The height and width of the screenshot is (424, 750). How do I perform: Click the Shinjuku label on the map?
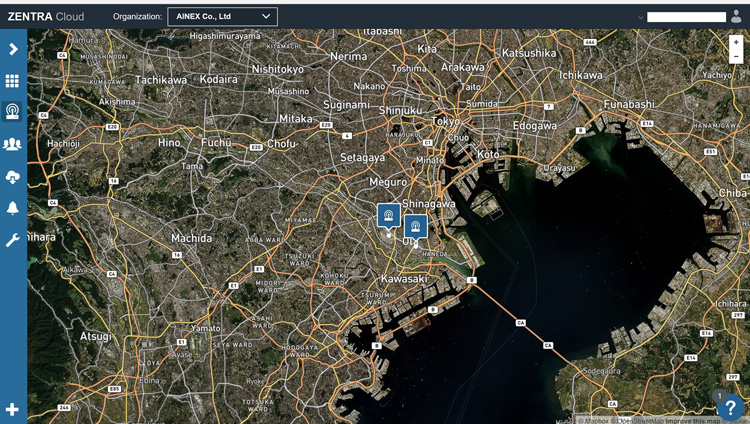(400, 111)
